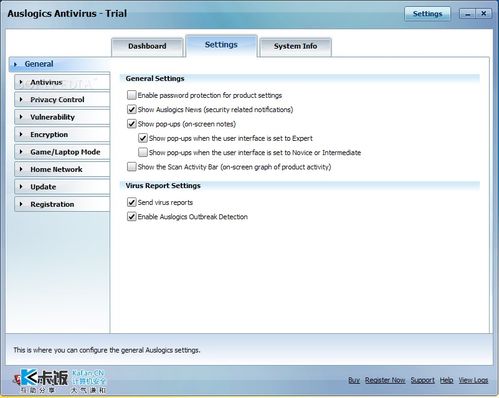Open Home Network settings in sidebar
The image size is (499, 398).
tap(62, 169)
